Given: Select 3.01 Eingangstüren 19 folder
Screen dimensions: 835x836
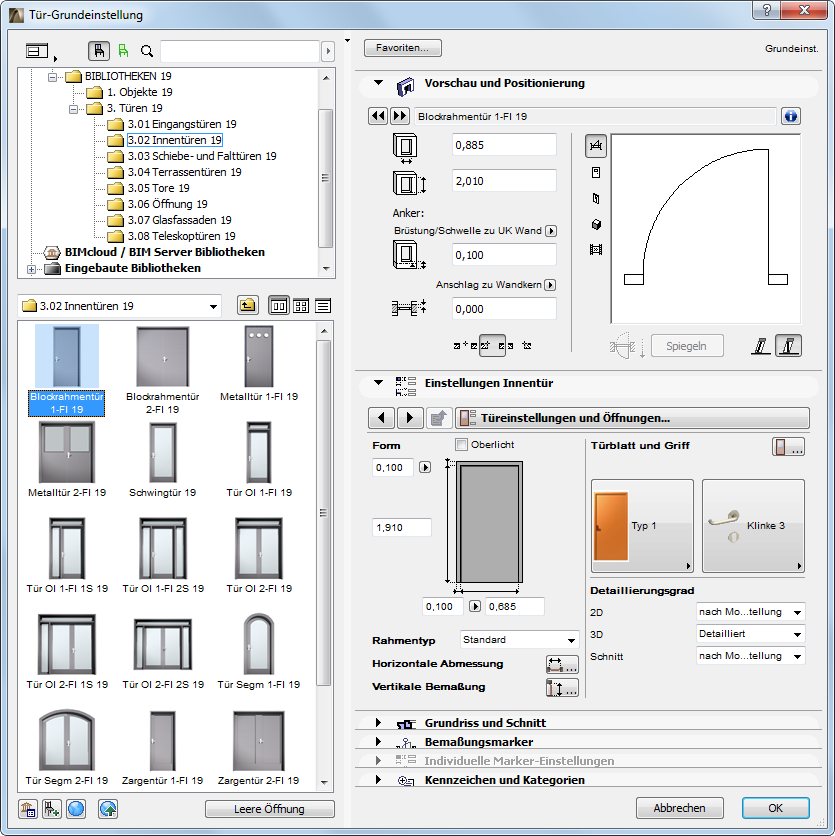Looking at the screenshot, I should (182, 124).
